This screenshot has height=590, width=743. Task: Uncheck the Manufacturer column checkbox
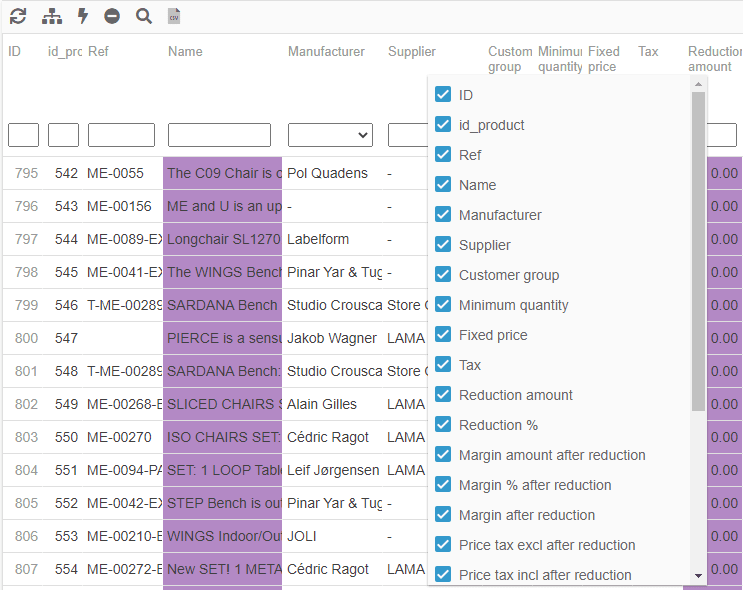[x=443, y=215]
